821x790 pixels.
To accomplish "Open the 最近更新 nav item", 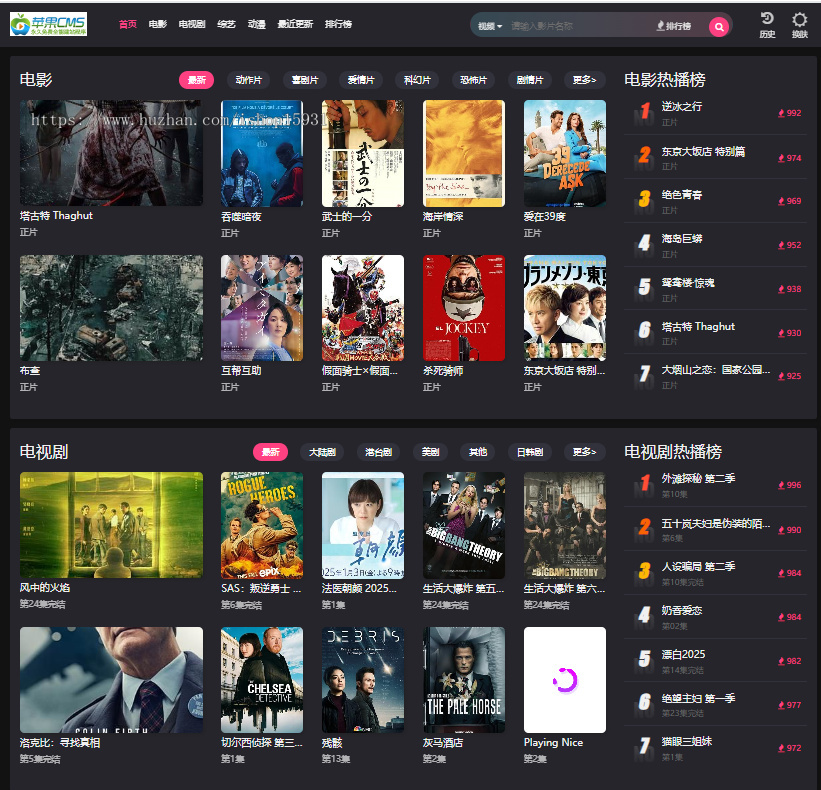I will point(295,24).
